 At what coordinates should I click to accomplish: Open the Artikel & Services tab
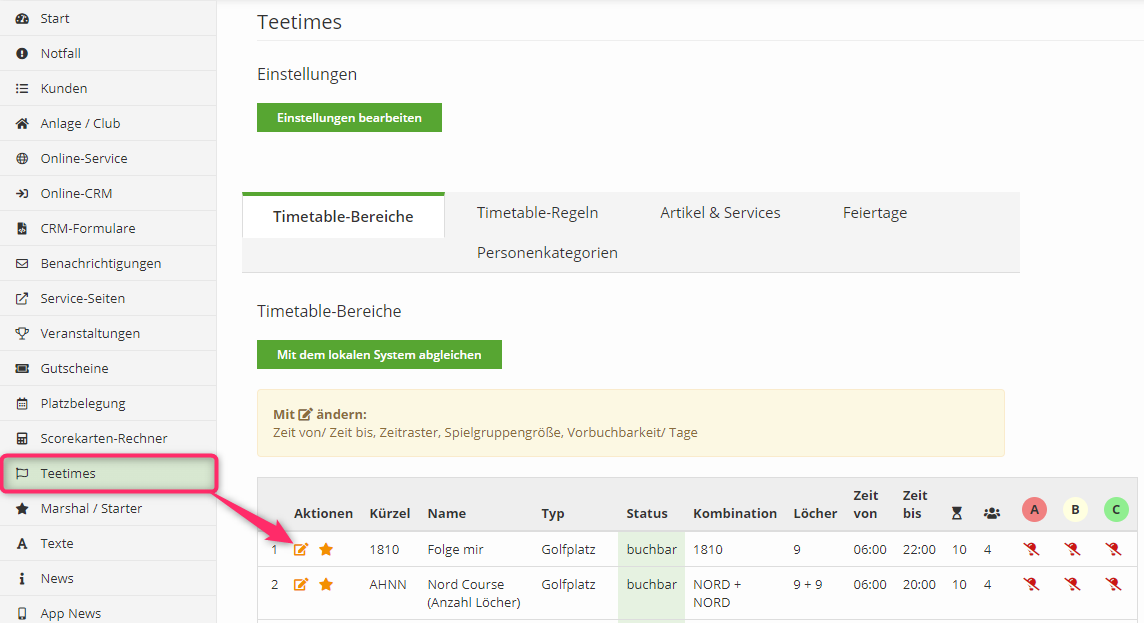(720, 212)
